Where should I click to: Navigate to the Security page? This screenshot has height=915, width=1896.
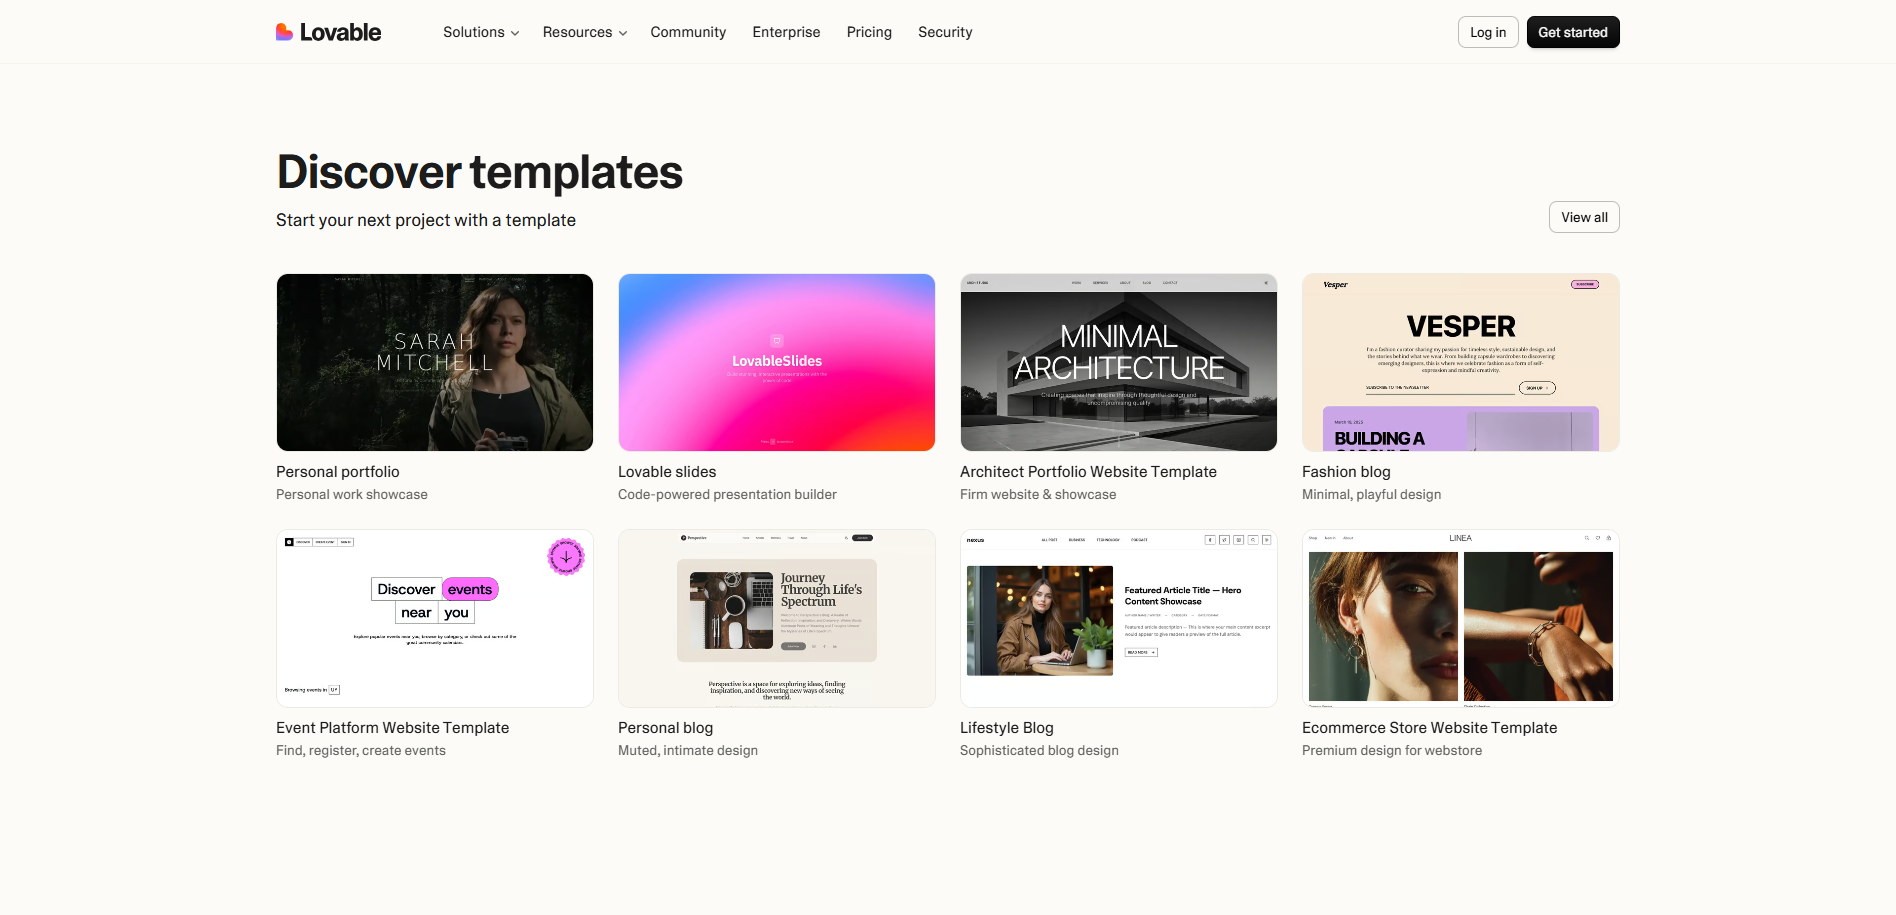click(x=945, y=32)
